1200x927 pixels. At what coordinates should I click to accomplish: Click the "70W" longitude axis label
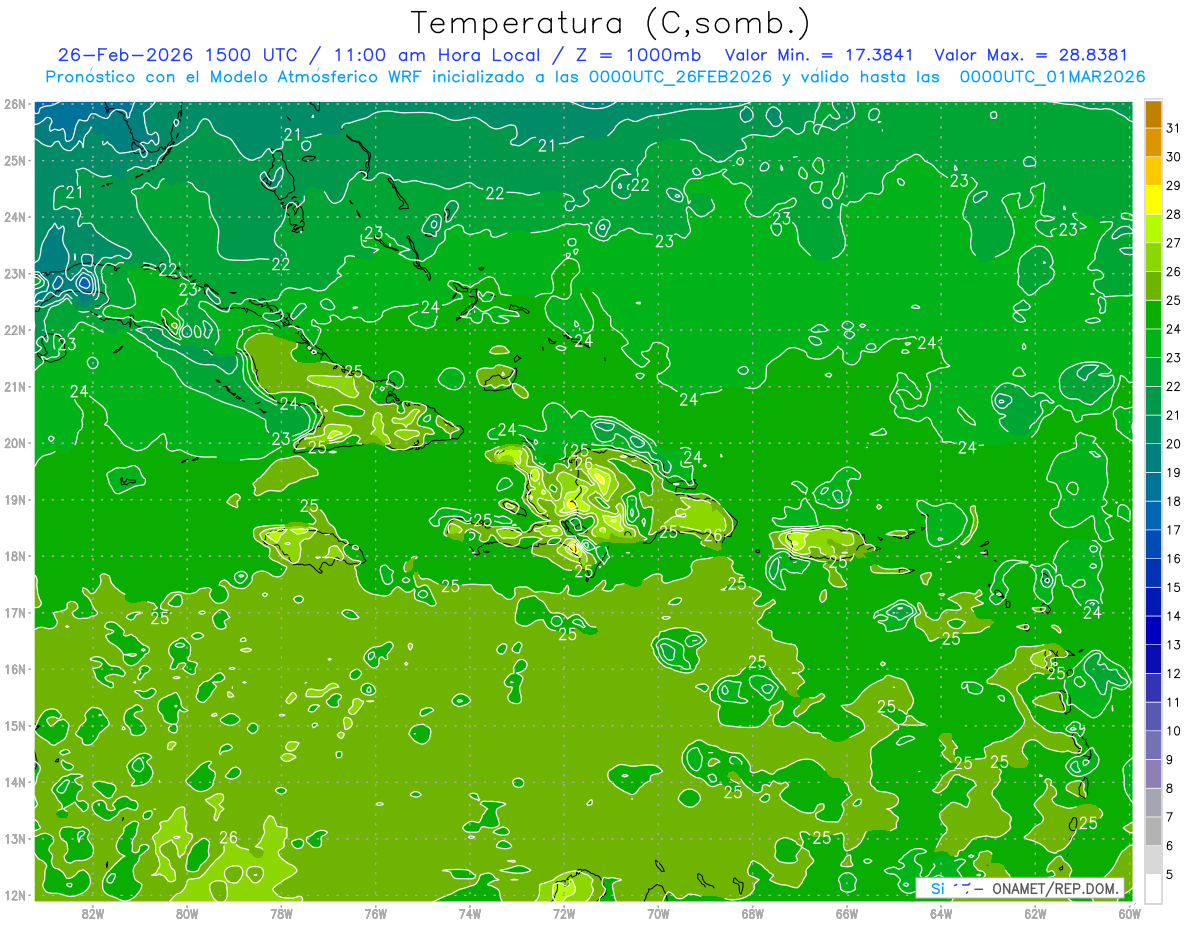(x=658, y=912)
